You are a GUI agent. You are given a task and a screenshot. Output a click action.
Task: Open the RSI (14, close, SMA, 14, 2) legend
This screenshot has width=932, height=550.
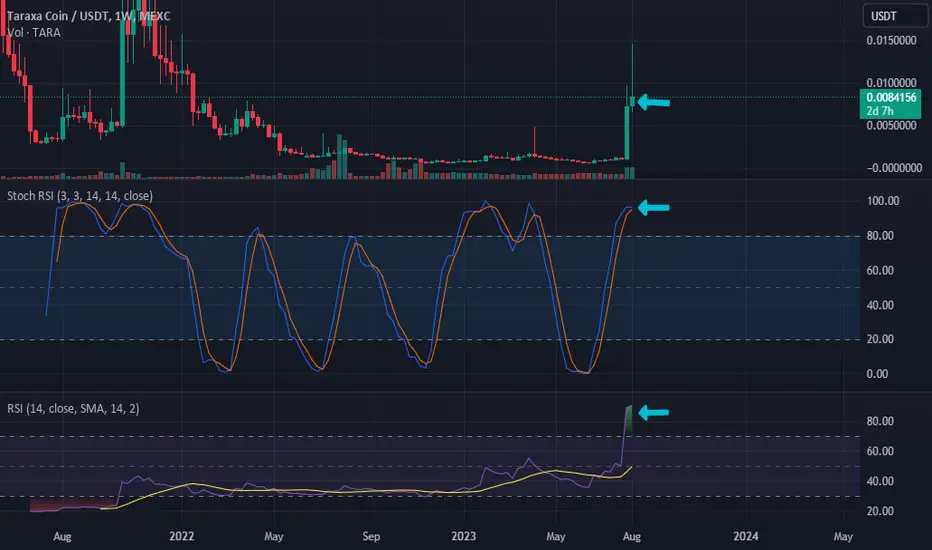click(73, 408)
